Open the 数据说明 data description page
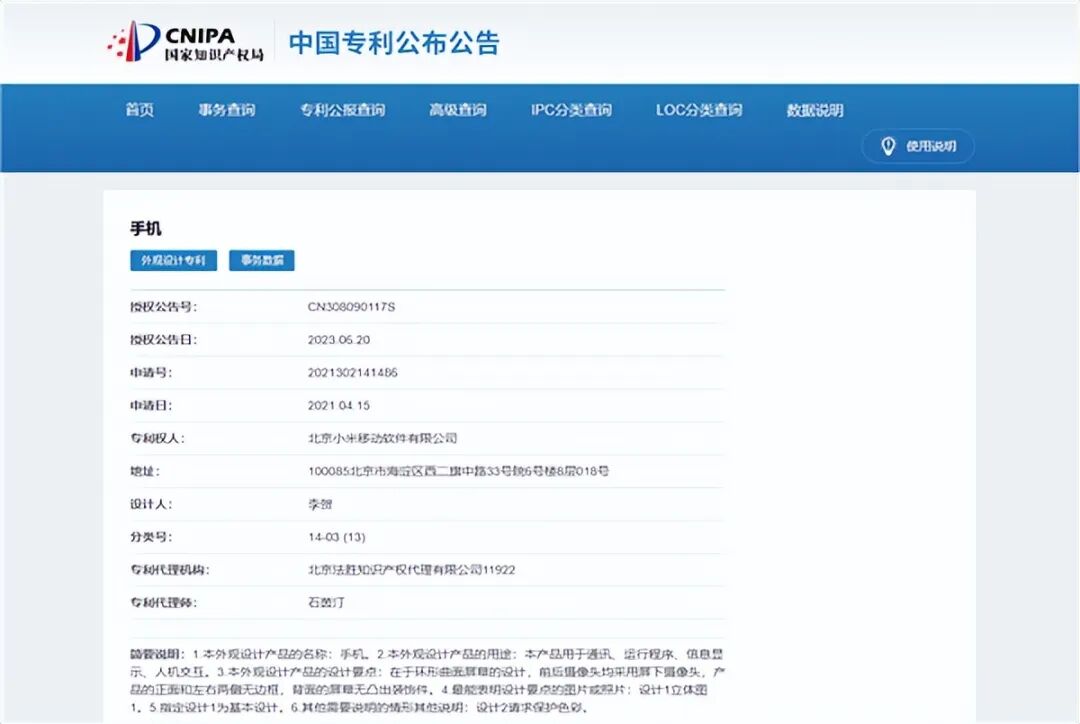Image resolution: width=1080 pixels, height=724 pixels. [814, 110]
